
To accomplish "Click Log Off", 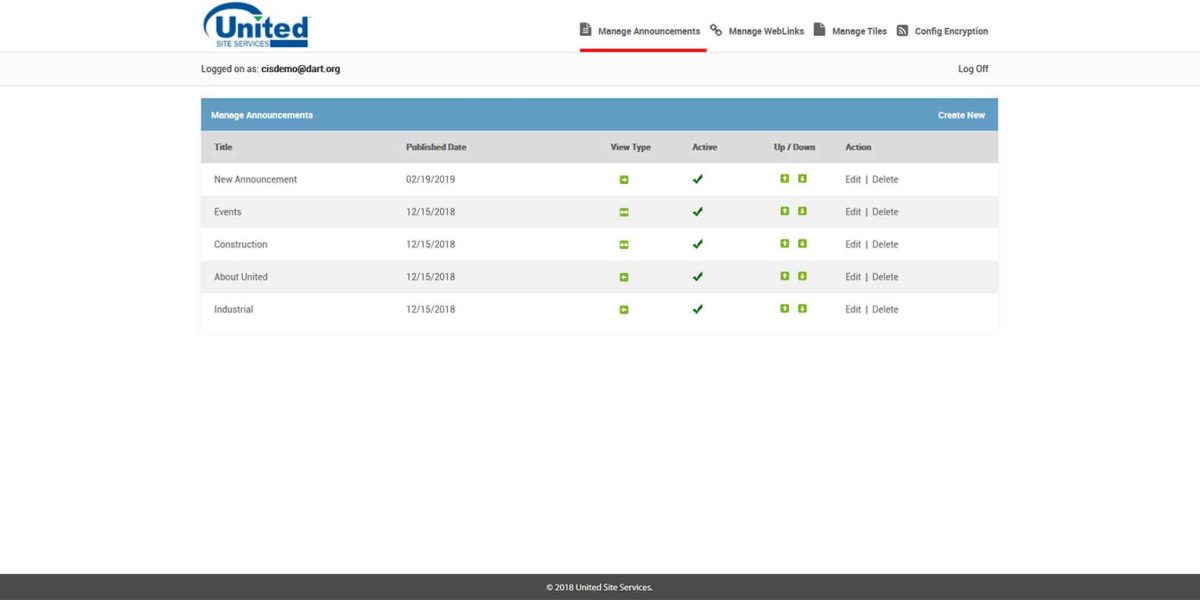I will coord(972,68).
